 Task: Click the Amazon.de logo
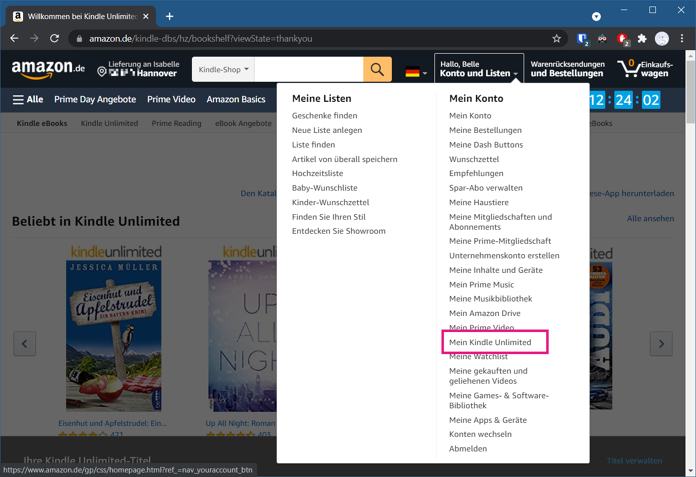pyautogui.click(x=48, y=69)
